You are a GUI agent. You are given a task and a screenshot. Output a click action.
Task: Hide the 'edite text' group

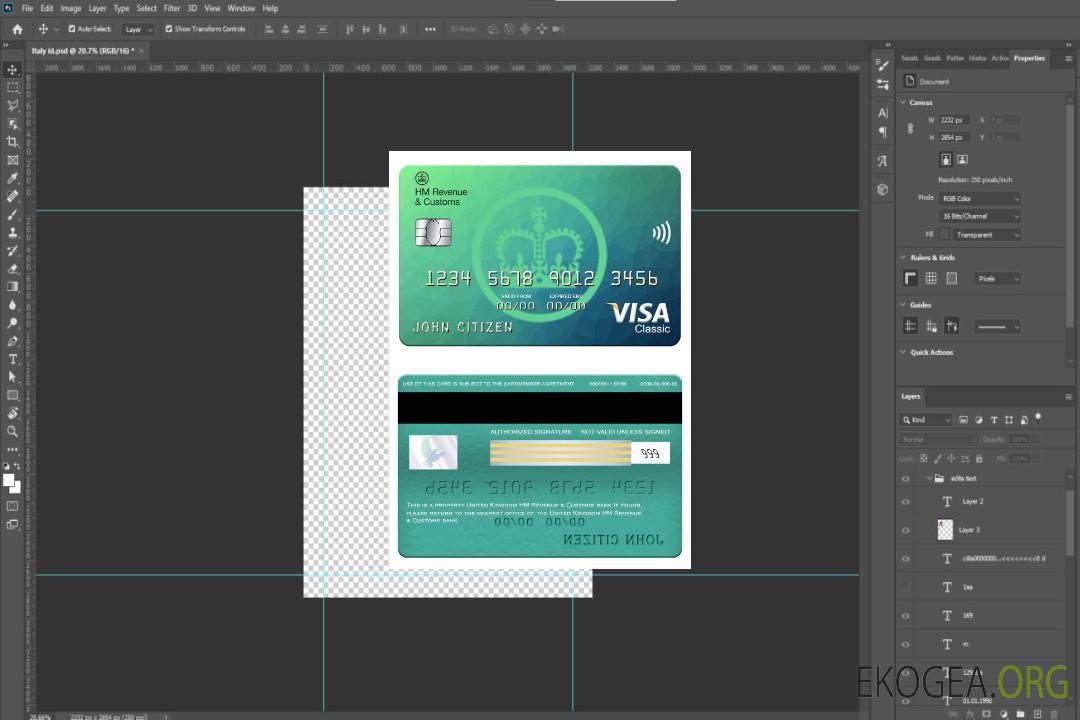[906, 479]
